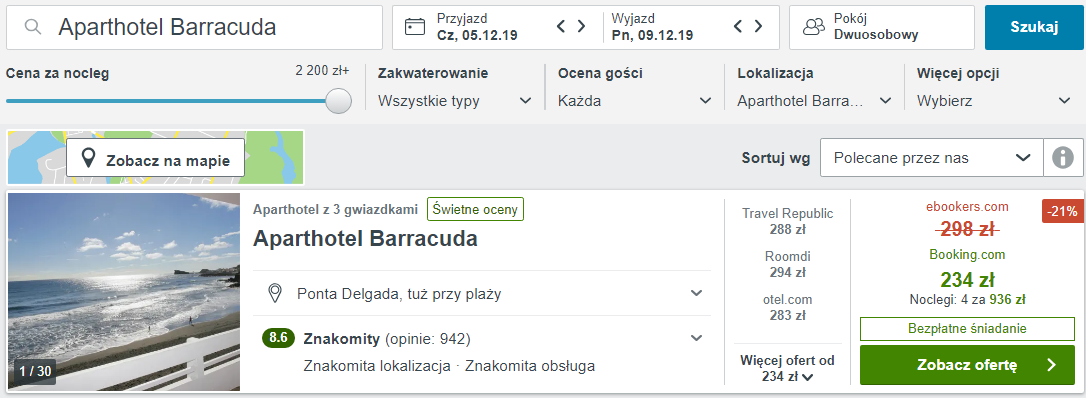Click the map pin on Zobacz na mapie
The image size is (1086, 398).
(88, 160)
